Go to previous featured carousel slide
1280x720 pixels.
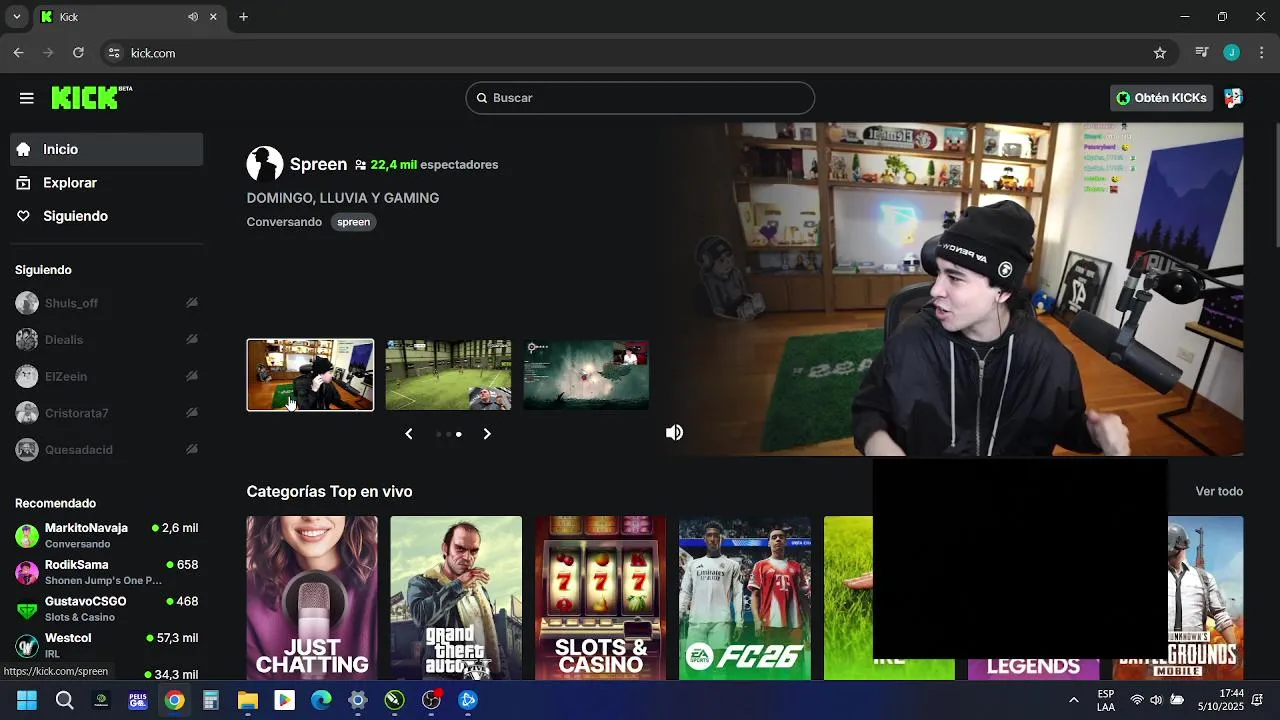(409, 434)
